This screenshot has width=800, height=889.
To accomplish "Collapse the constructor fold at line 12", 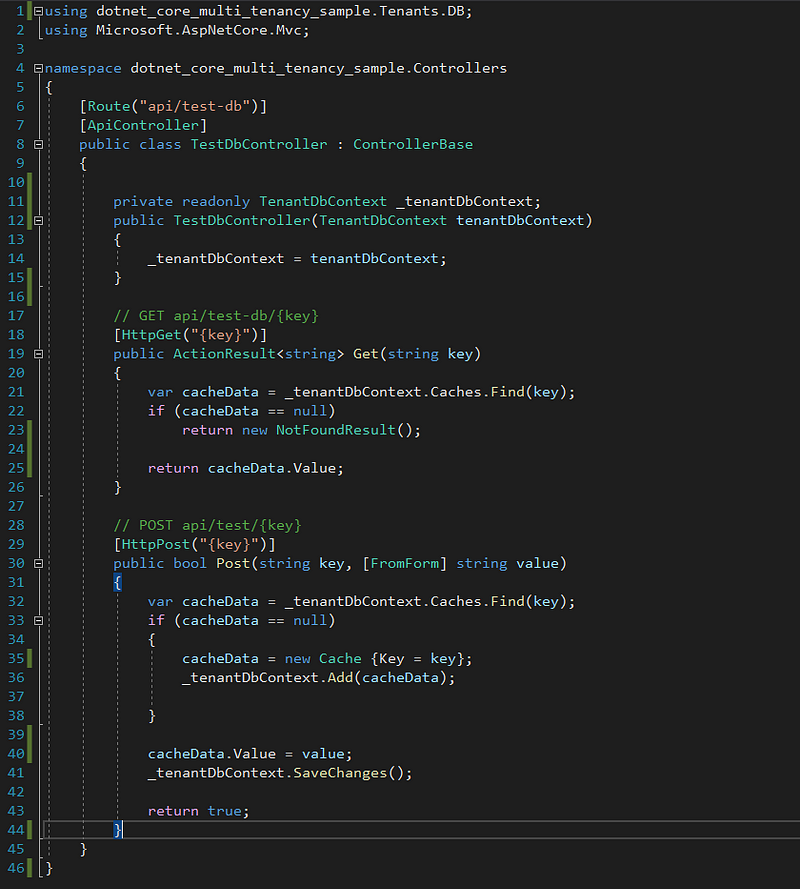I will point(39,221).
